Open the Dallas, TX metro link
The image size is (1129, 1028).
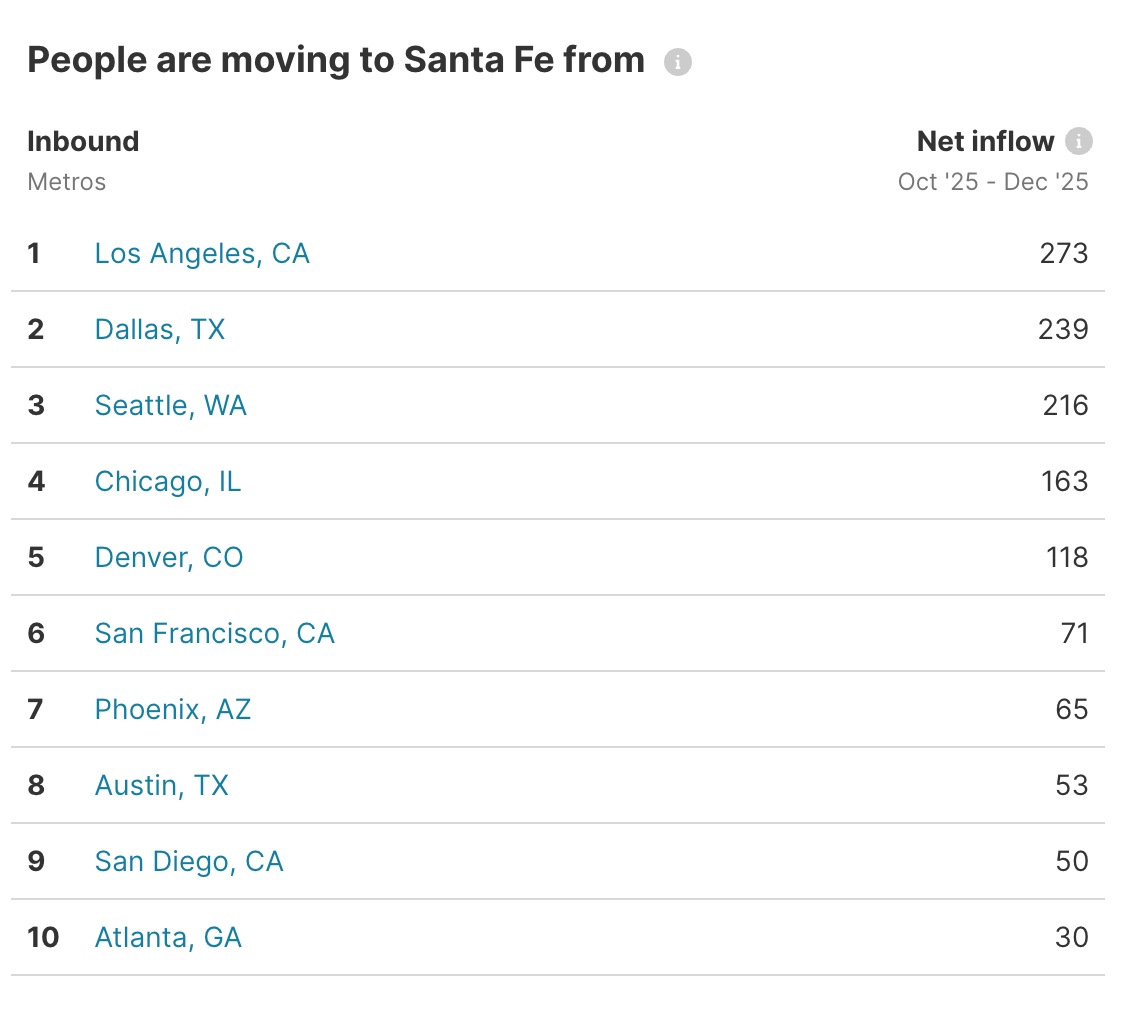[160, 330]
